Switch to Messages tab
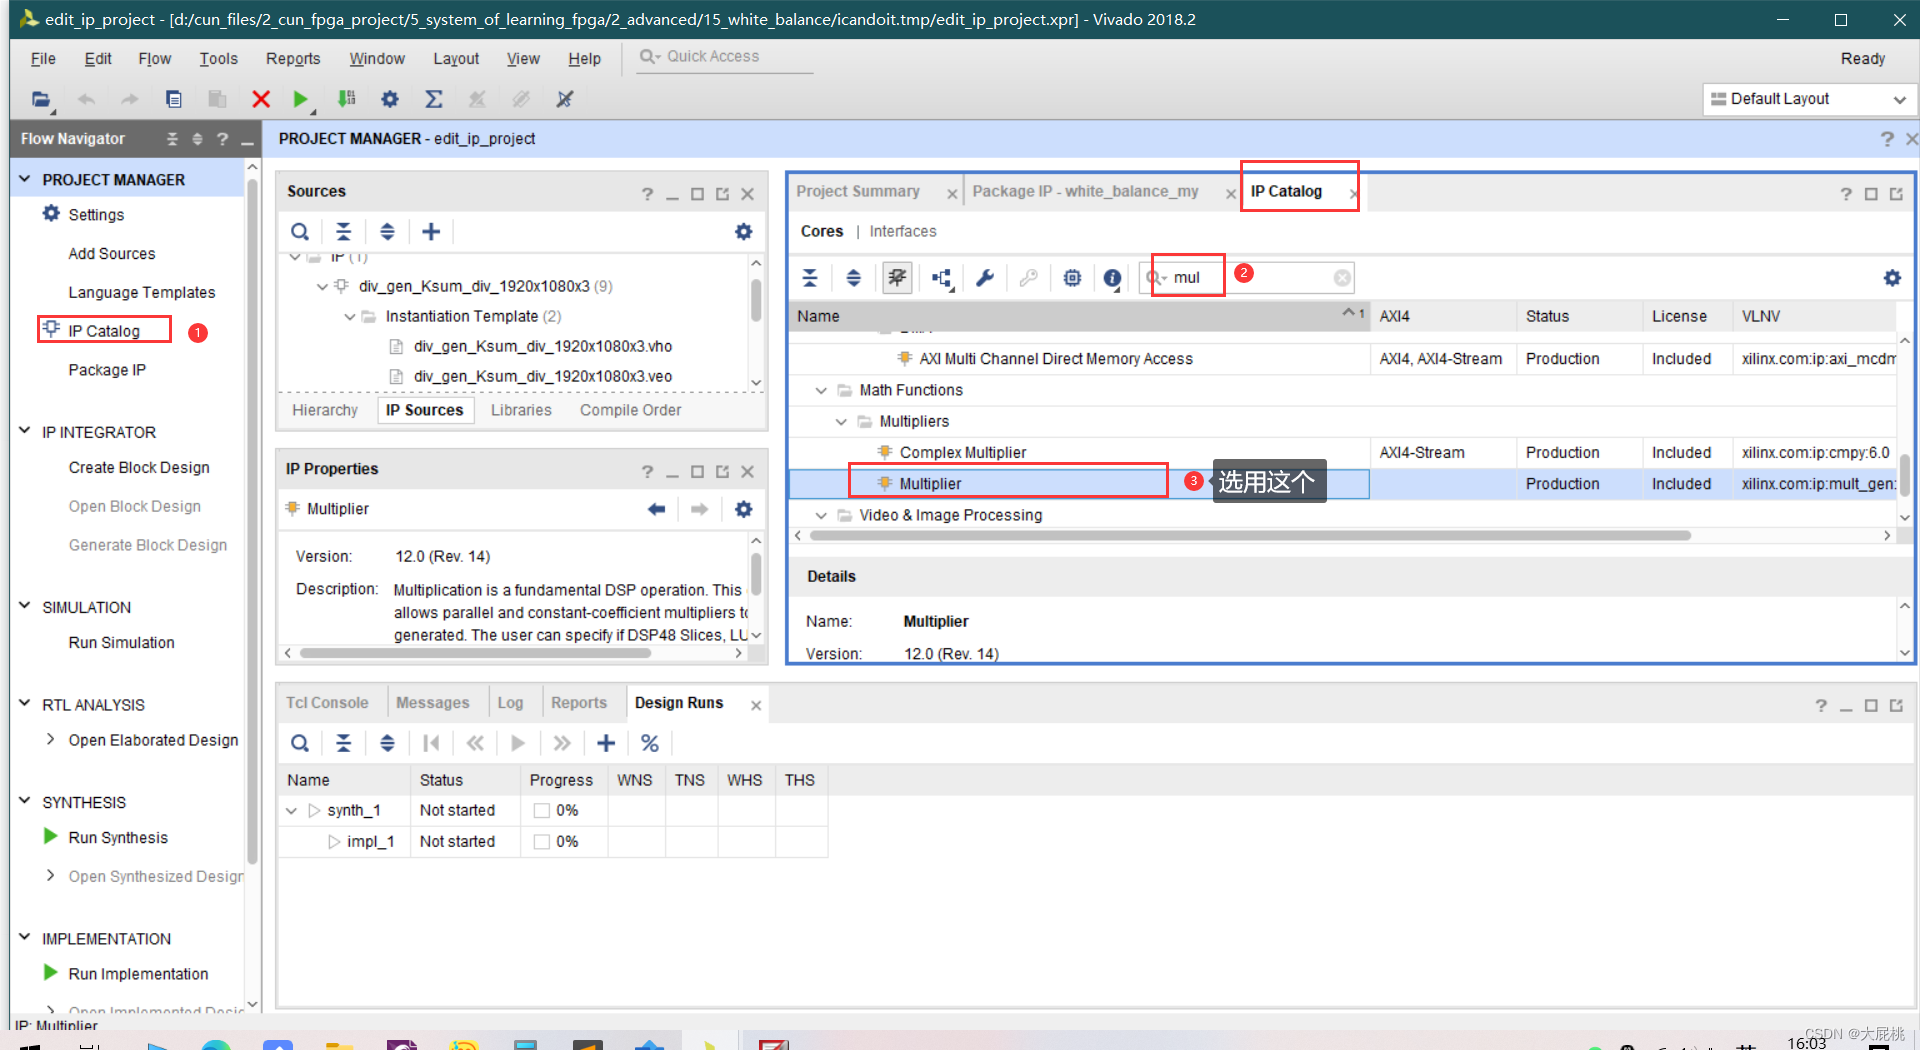This screenshot has width=1920, height=1050. tap(432, 703)
